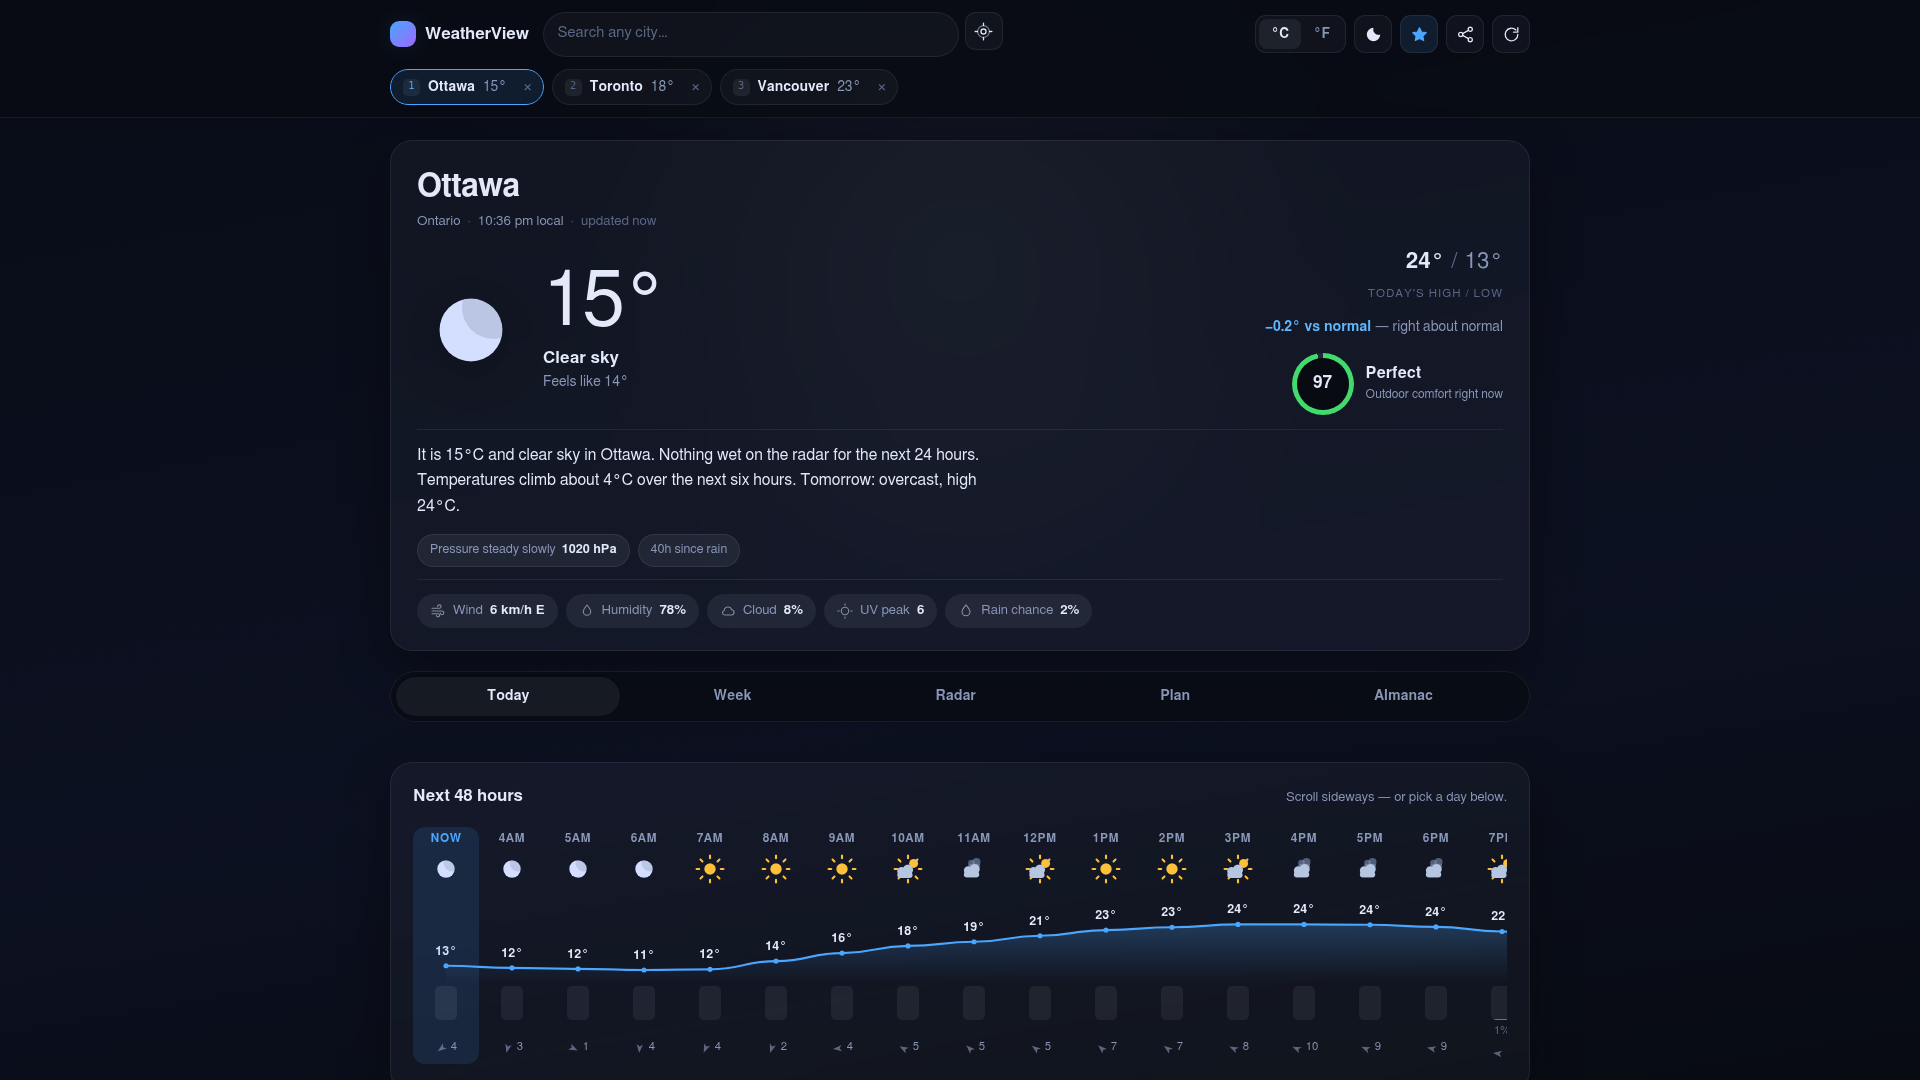
Task: Click the 6PM cloudy icon
Action: coord(1434,869)
